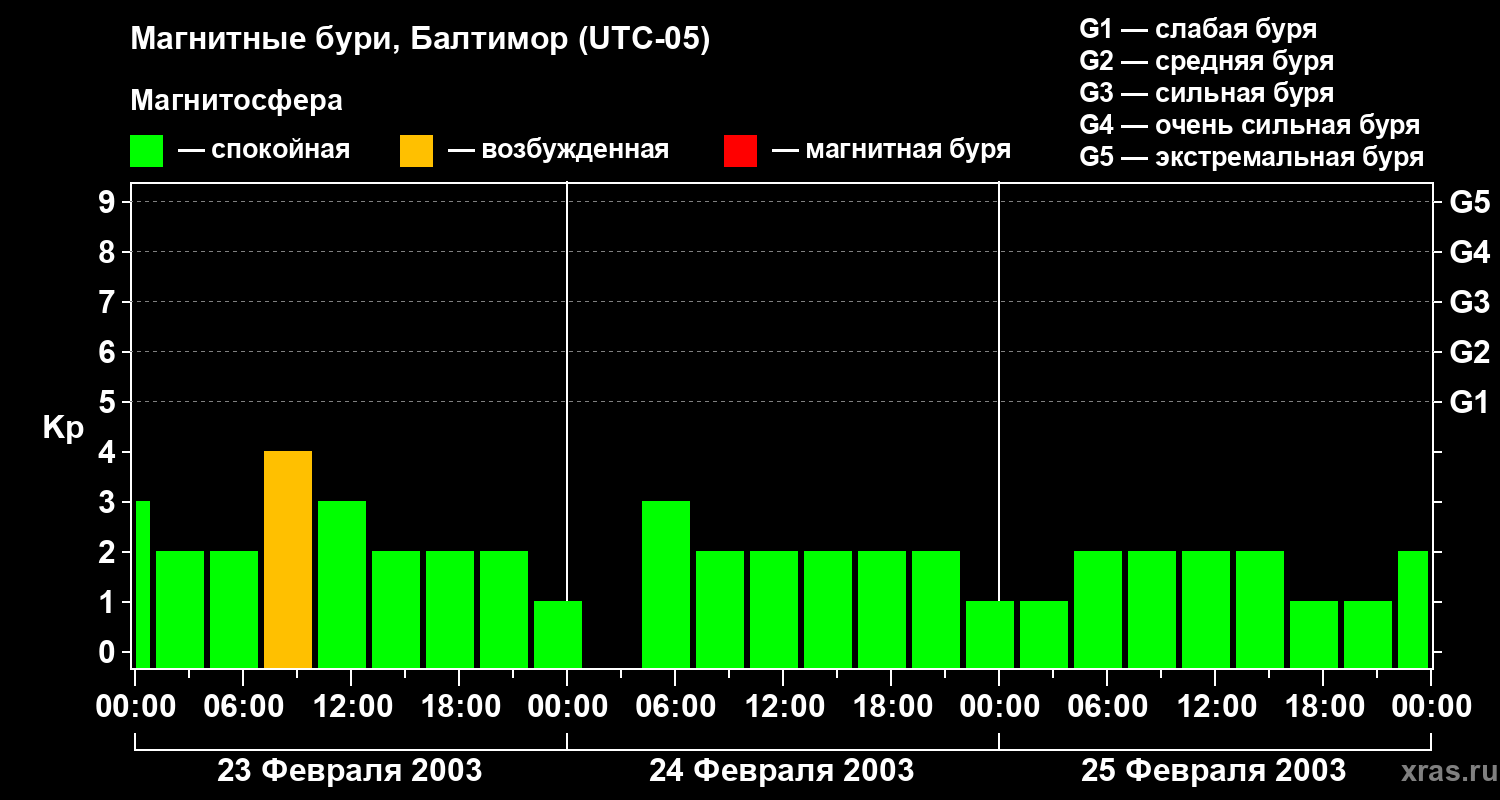Click the right axis label G3

[x=1469, y=302]
